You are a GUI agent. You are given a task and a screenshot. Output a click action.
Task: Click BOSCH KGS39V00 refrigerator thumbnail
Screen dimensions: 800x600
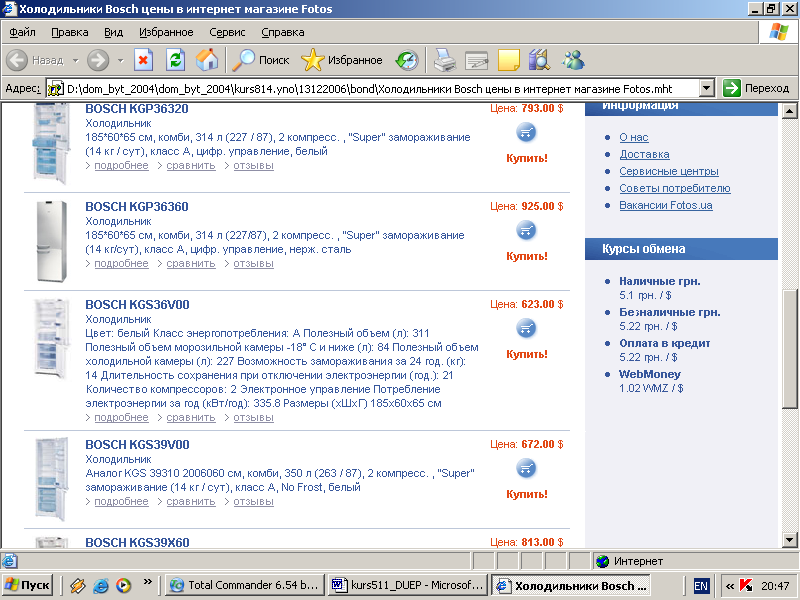tap(52, 479)
